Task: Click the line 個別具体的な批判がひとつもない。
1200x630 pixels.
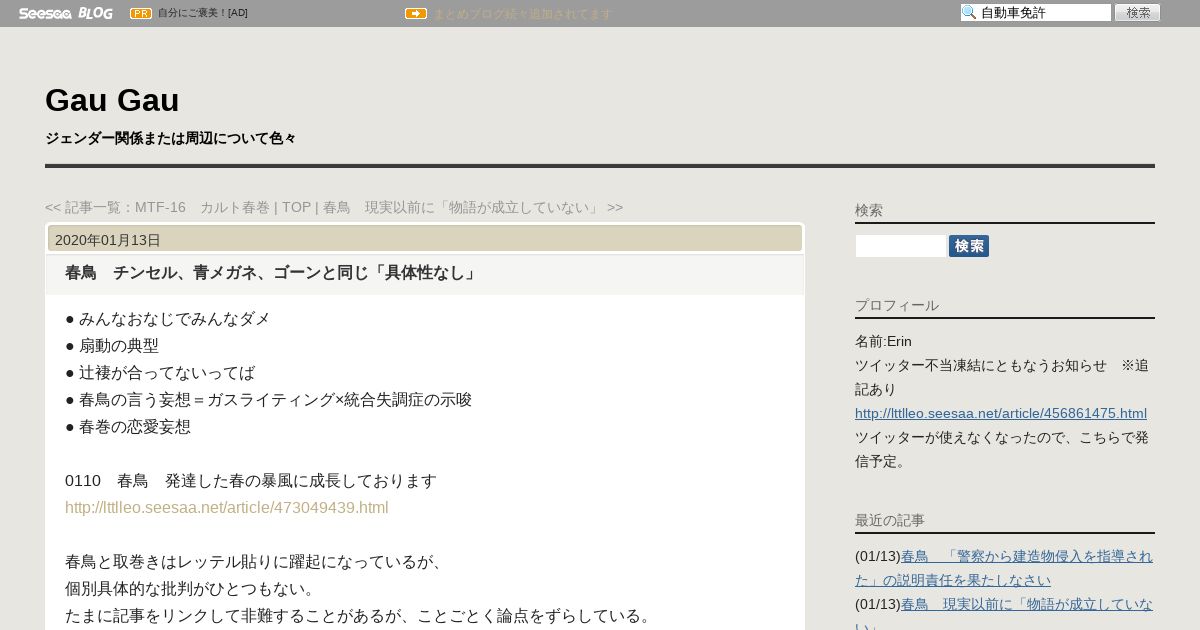Action: [x=191, y=589]
